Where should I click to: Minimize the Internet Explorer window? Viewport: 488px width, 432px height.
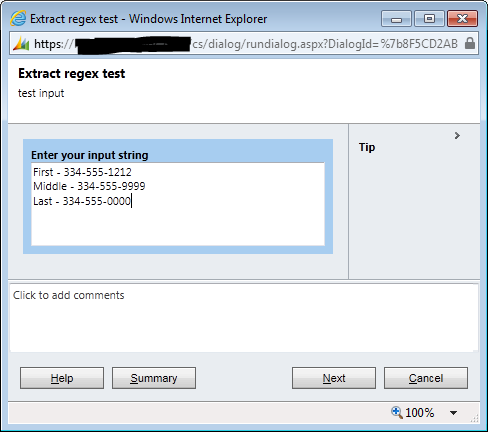(x=396, y=18)
